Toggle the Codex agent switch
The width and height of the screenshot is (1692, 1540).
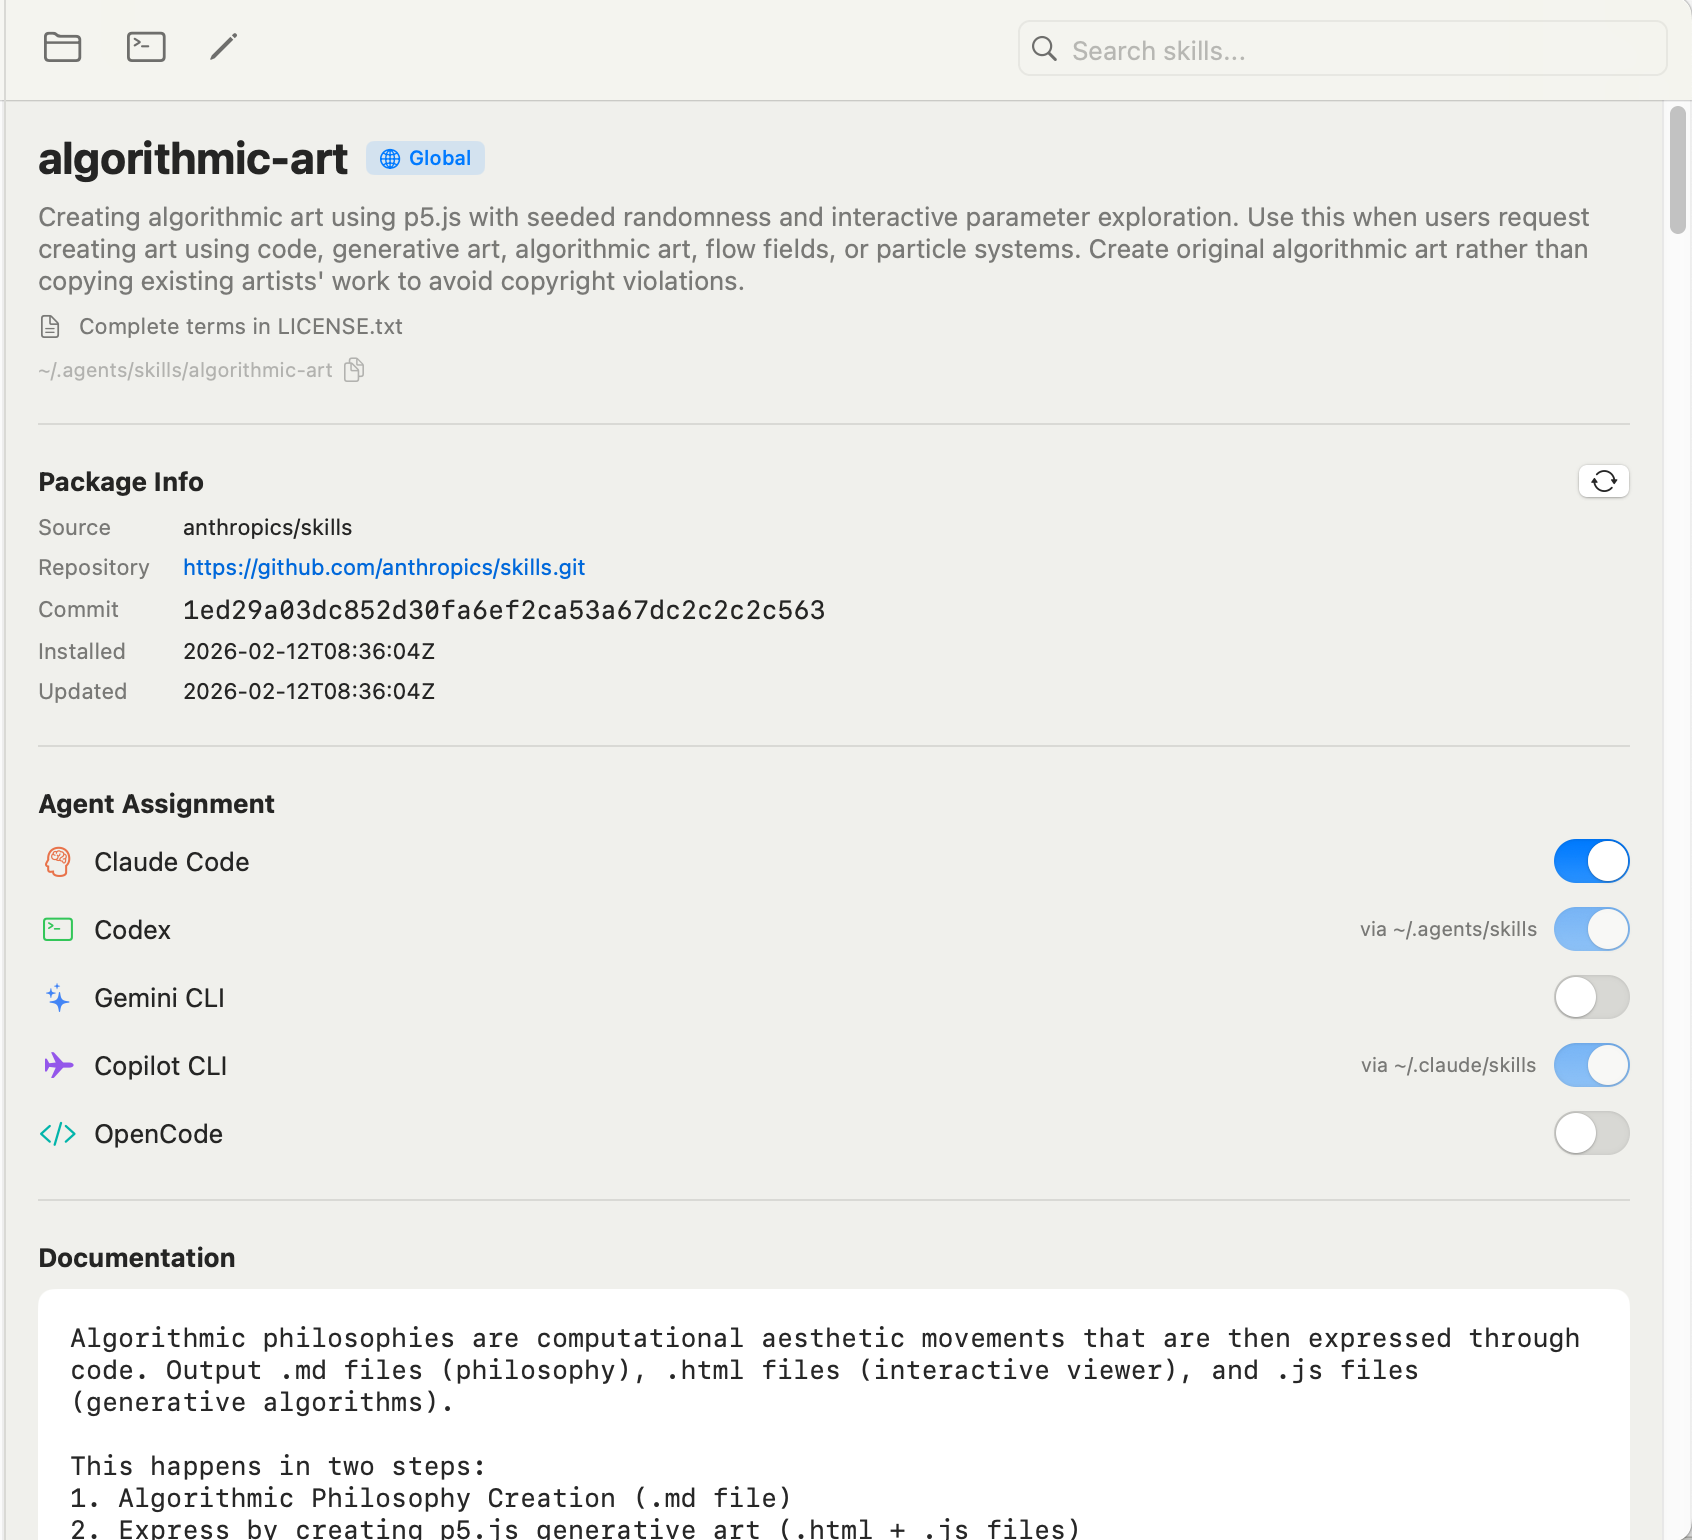click(1592, 930)
